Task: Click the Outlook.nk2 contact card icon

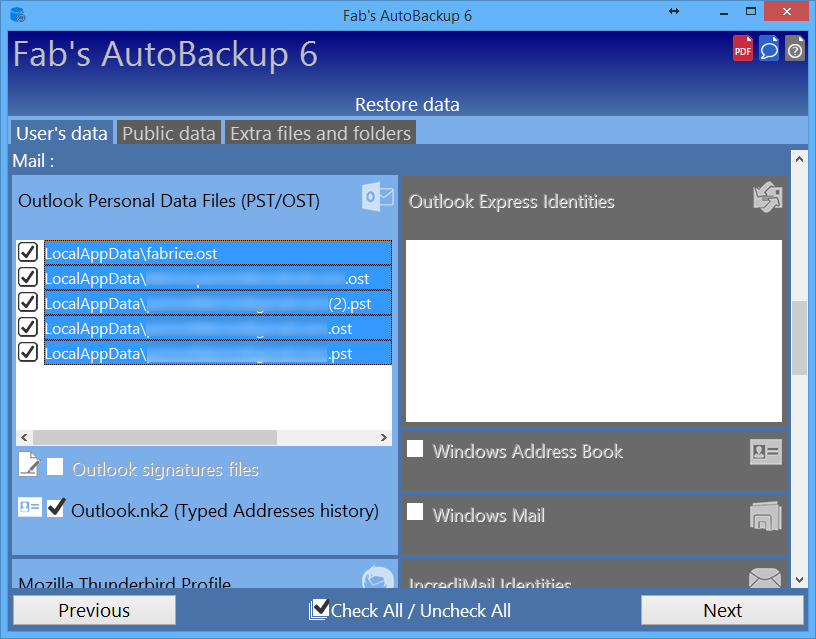Action: click(30, 507)
